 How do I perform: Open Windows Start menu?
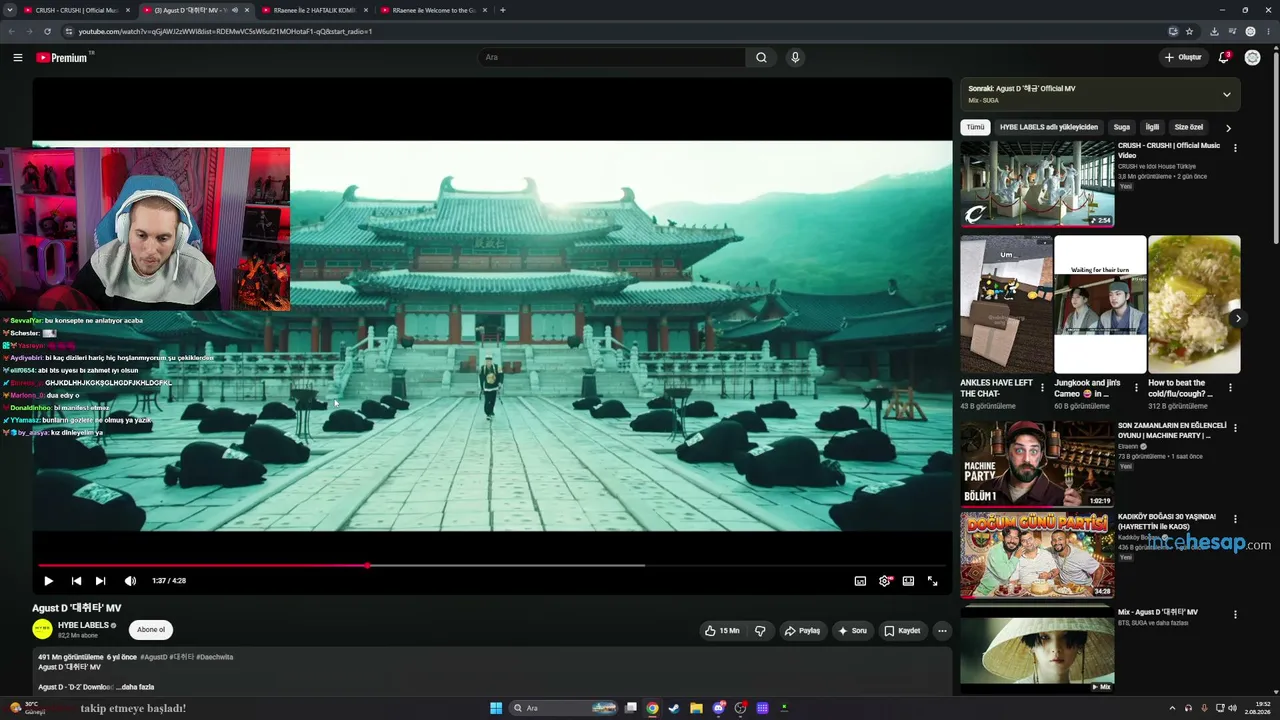(496, 708)
